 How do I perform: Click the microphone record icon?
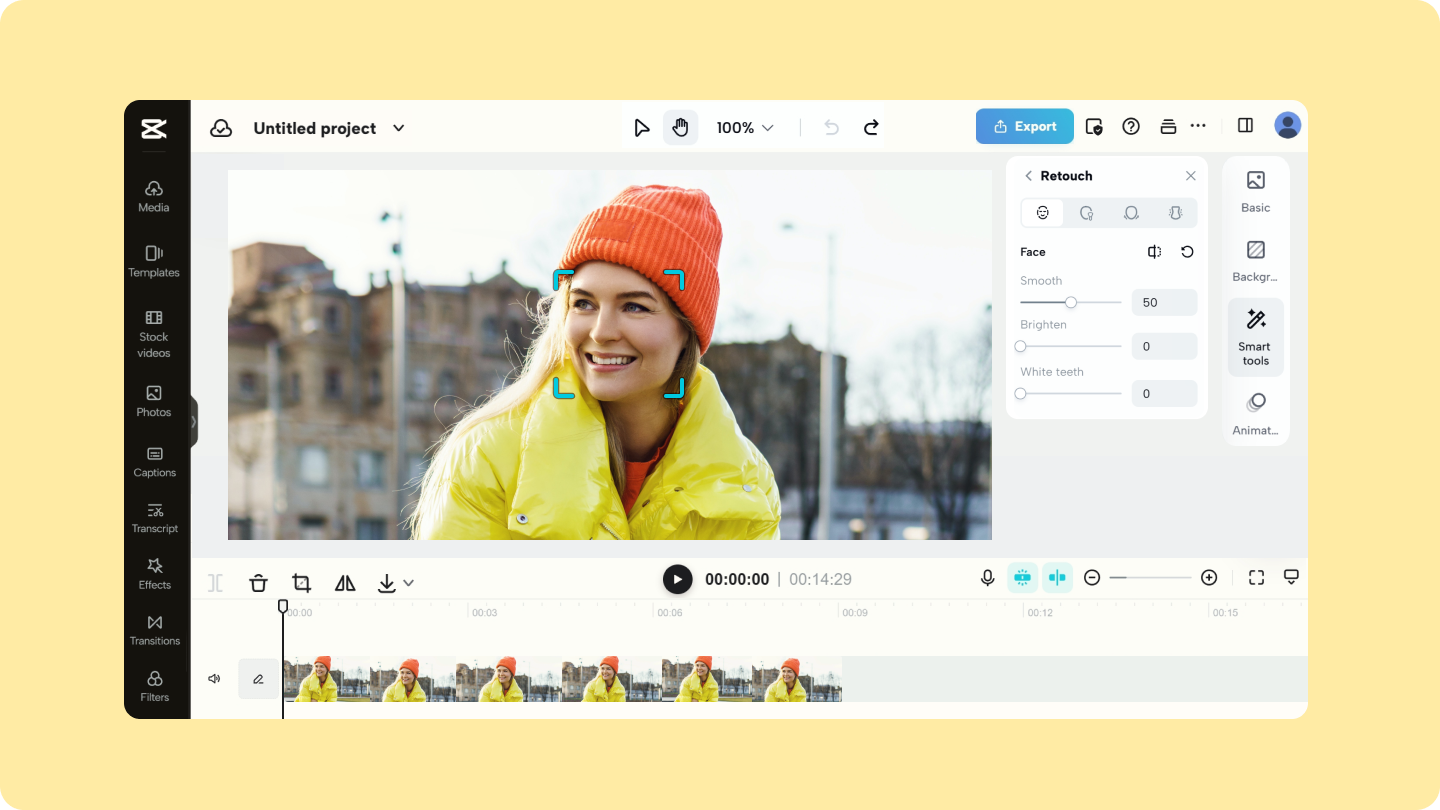coord(988,578)
